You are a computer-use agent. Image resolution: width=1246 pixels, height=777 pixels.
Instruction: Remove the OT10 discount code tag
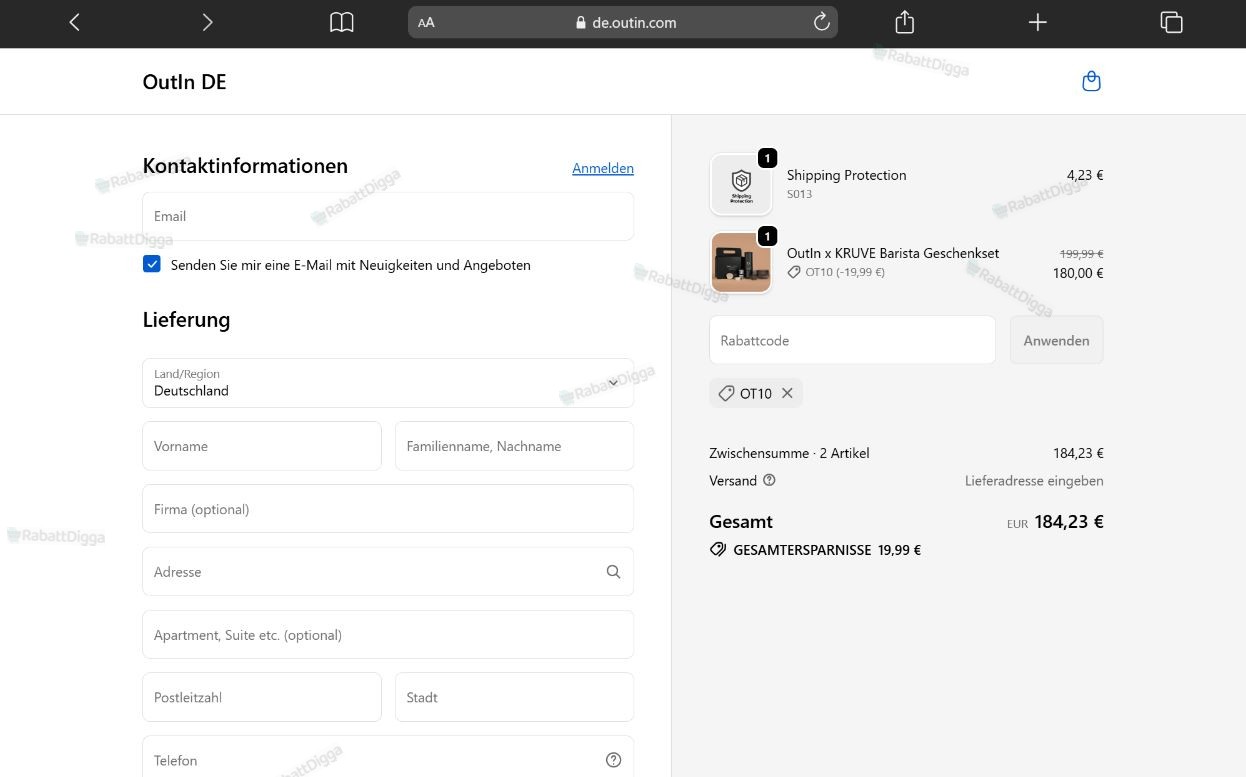(x=787, y=393)
